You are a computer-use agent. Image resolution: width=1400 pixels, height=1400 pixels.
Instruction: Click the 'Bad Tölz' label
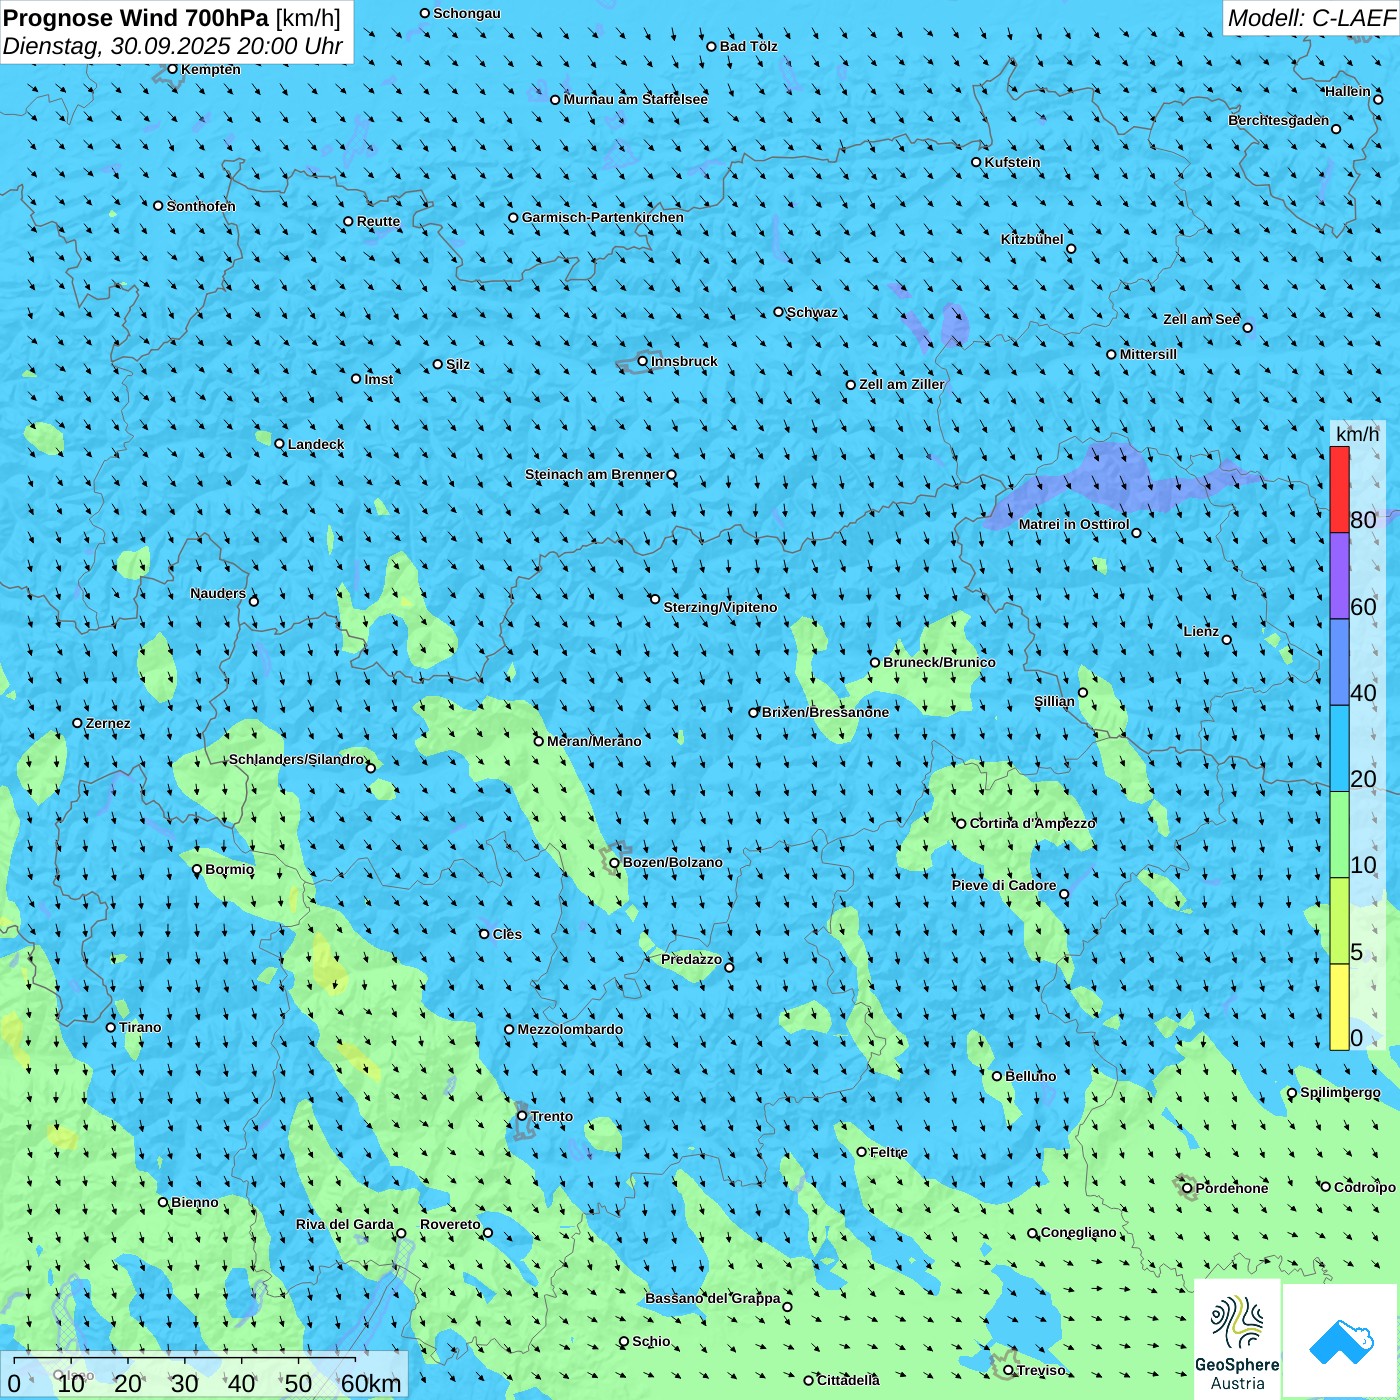(x=748, y=46)
